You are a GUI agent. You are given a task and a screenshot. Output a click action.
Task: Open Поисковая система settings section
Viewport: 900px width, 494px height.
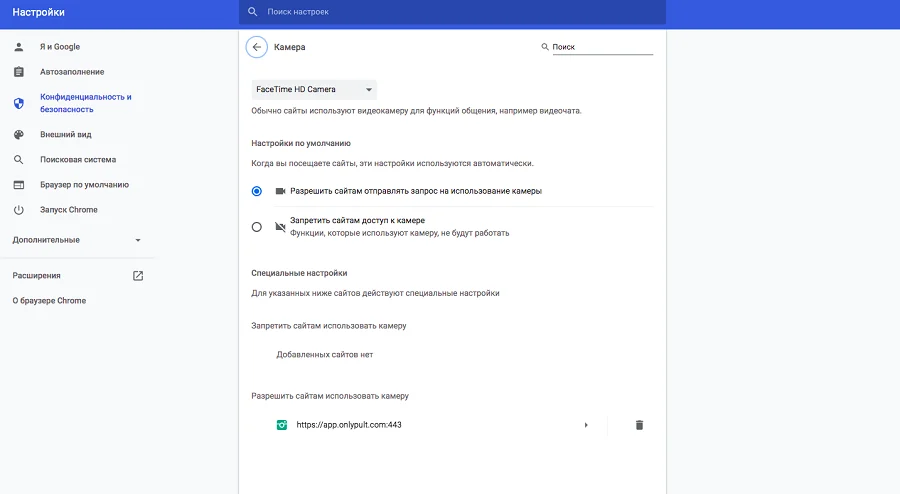(x=78, y=159)
